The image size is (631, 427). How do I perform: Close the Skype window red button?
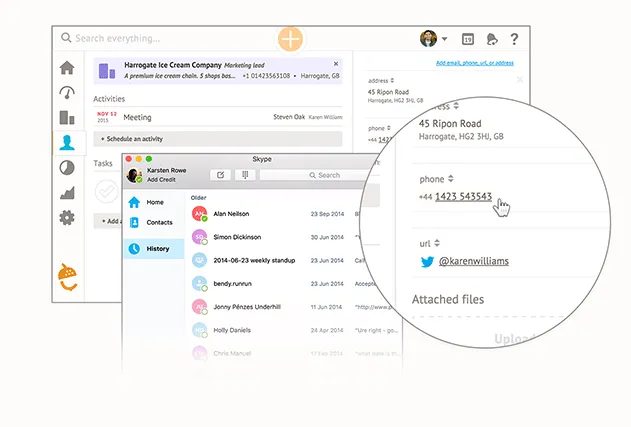129,159
